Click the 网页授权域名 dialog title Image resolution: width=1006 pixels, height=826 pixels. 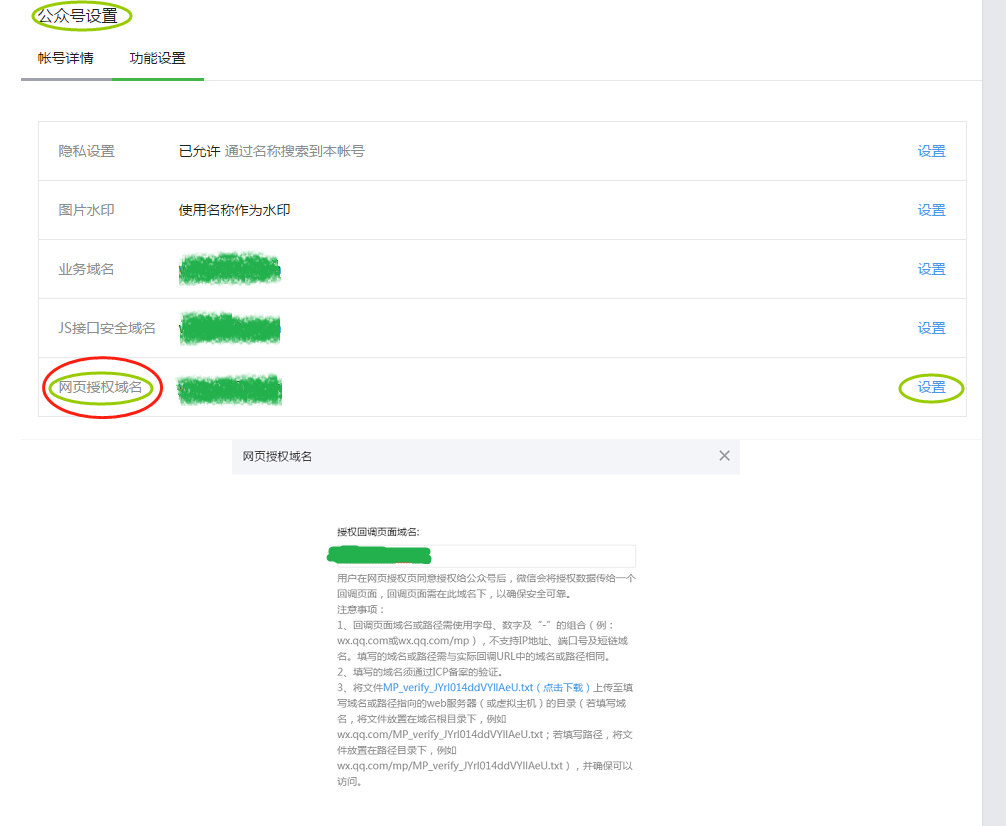point(278,456)
